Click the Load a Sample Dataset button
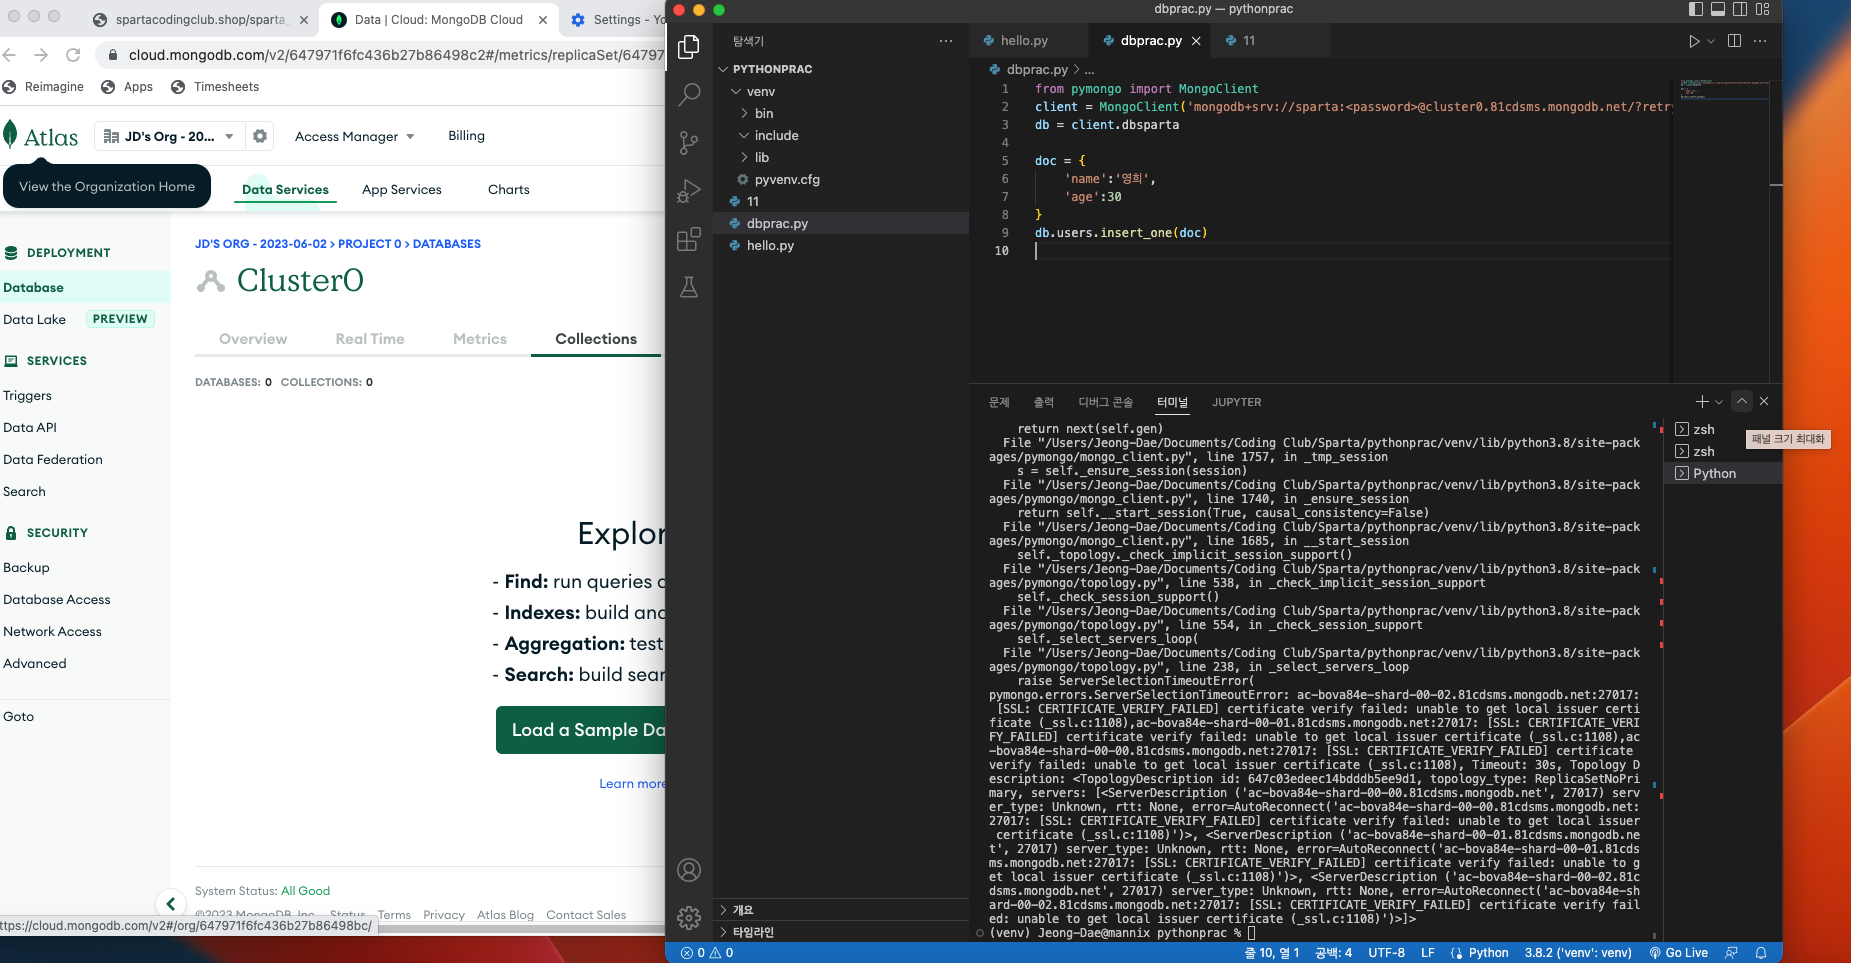The image size is (1851, 963). point(581,730)
